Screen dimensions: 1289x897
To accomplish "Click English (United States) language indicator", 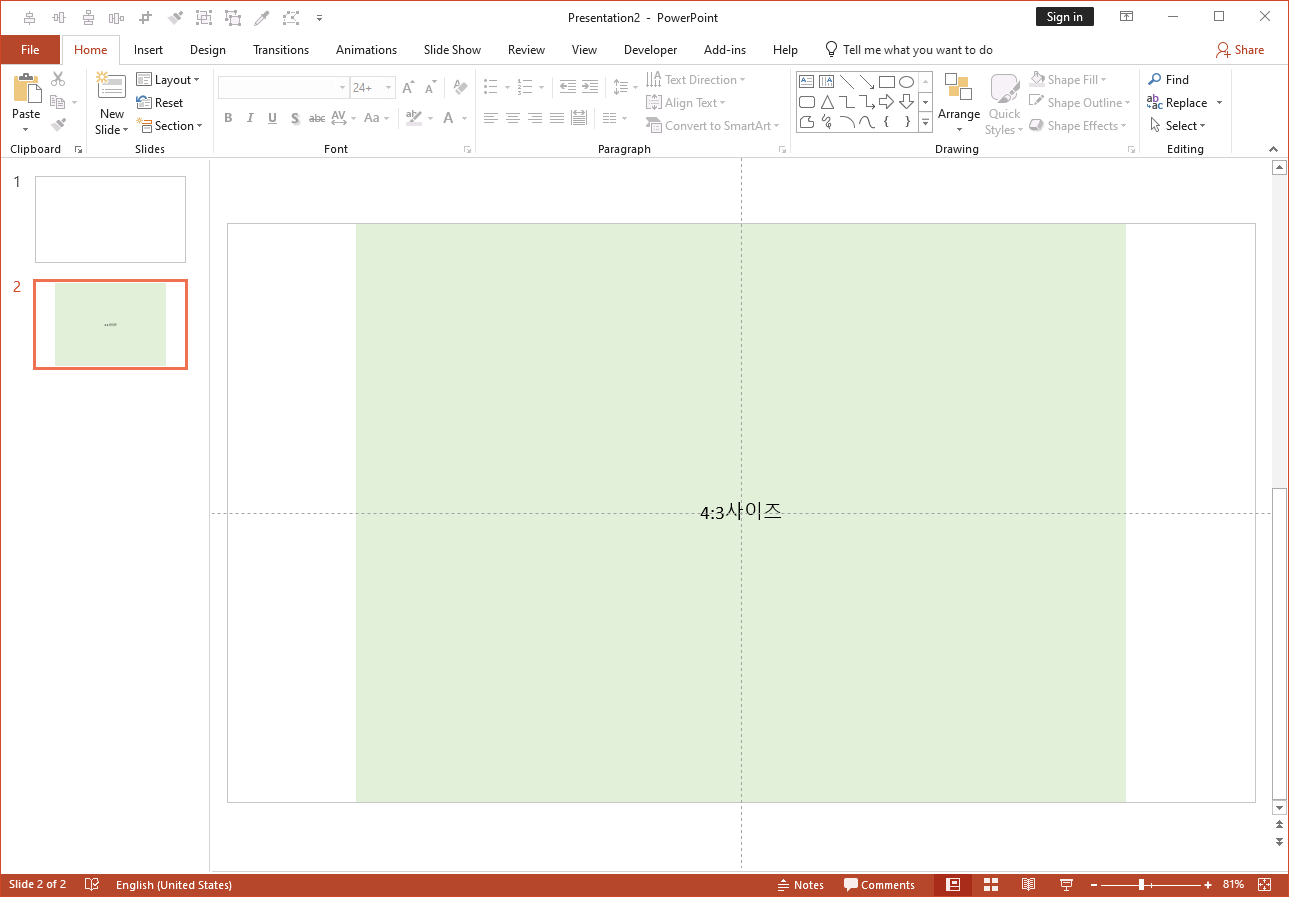I will tap(174, 885).
